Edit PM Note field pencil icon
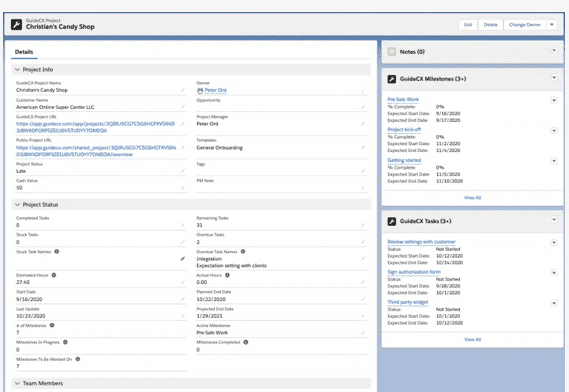569x392 pixels. (363, 188)
